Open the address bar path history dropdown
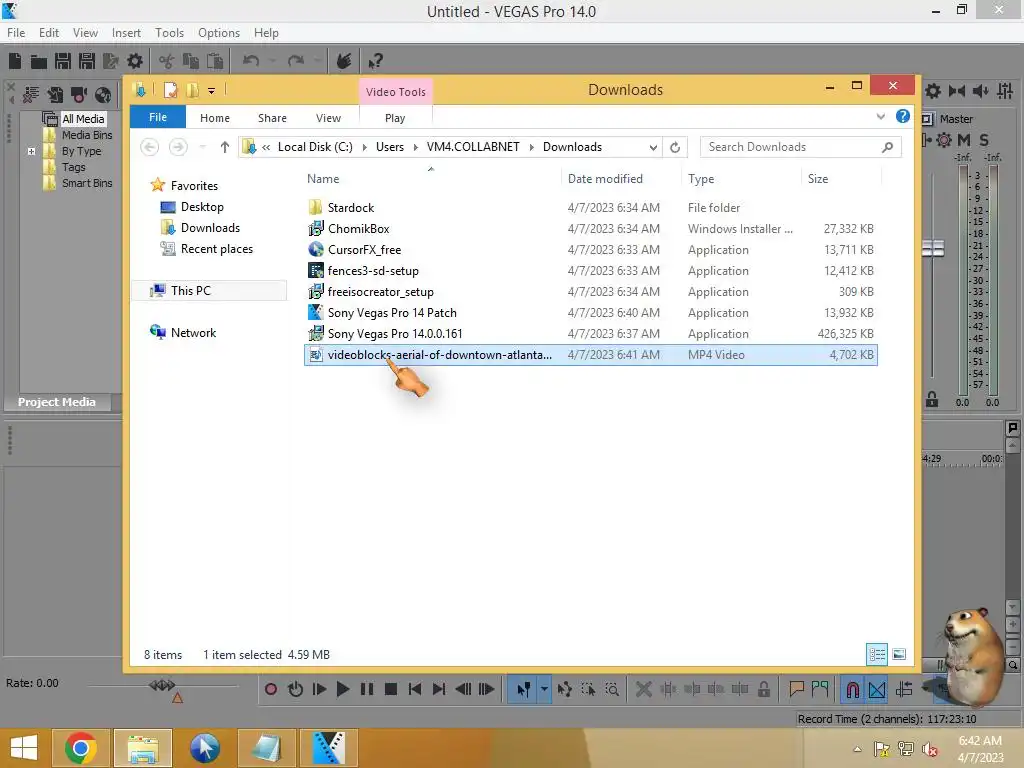 point(653,148)
